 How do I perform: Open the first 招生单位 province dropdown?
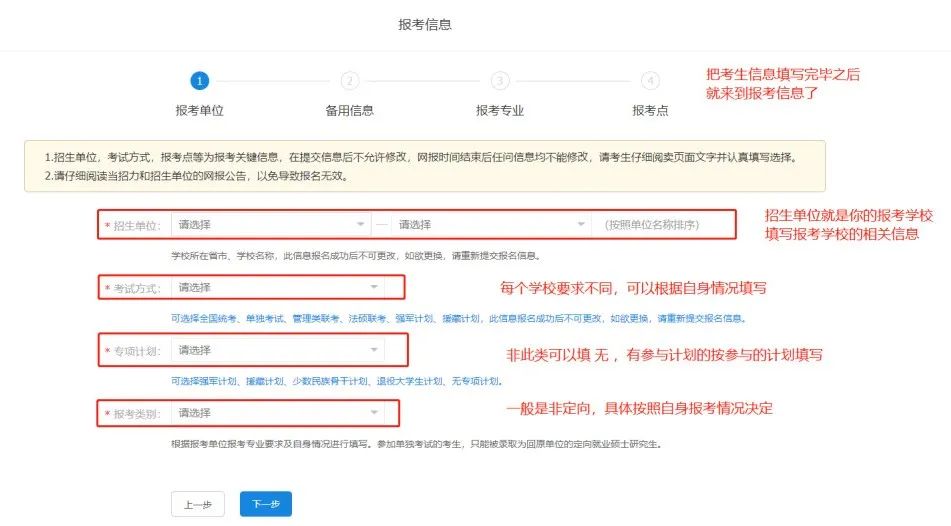(x=271, y=225)
